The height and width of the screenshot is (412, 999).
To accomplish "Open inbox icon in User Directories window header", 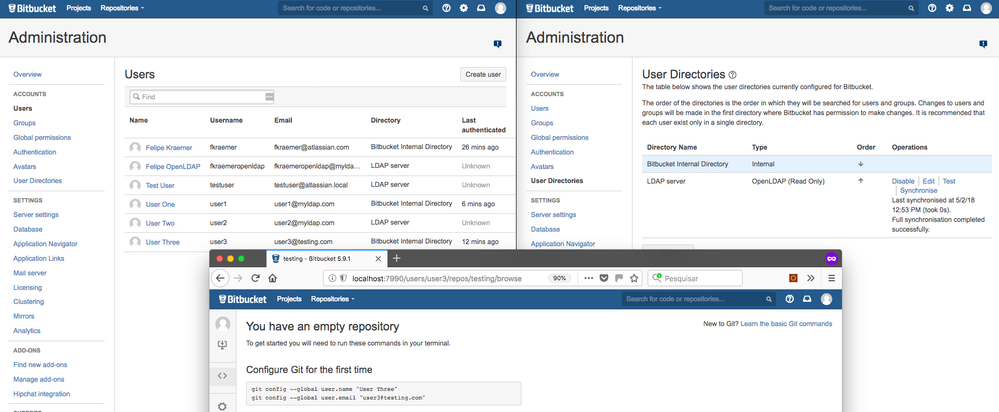I will (x=967, y=8).
